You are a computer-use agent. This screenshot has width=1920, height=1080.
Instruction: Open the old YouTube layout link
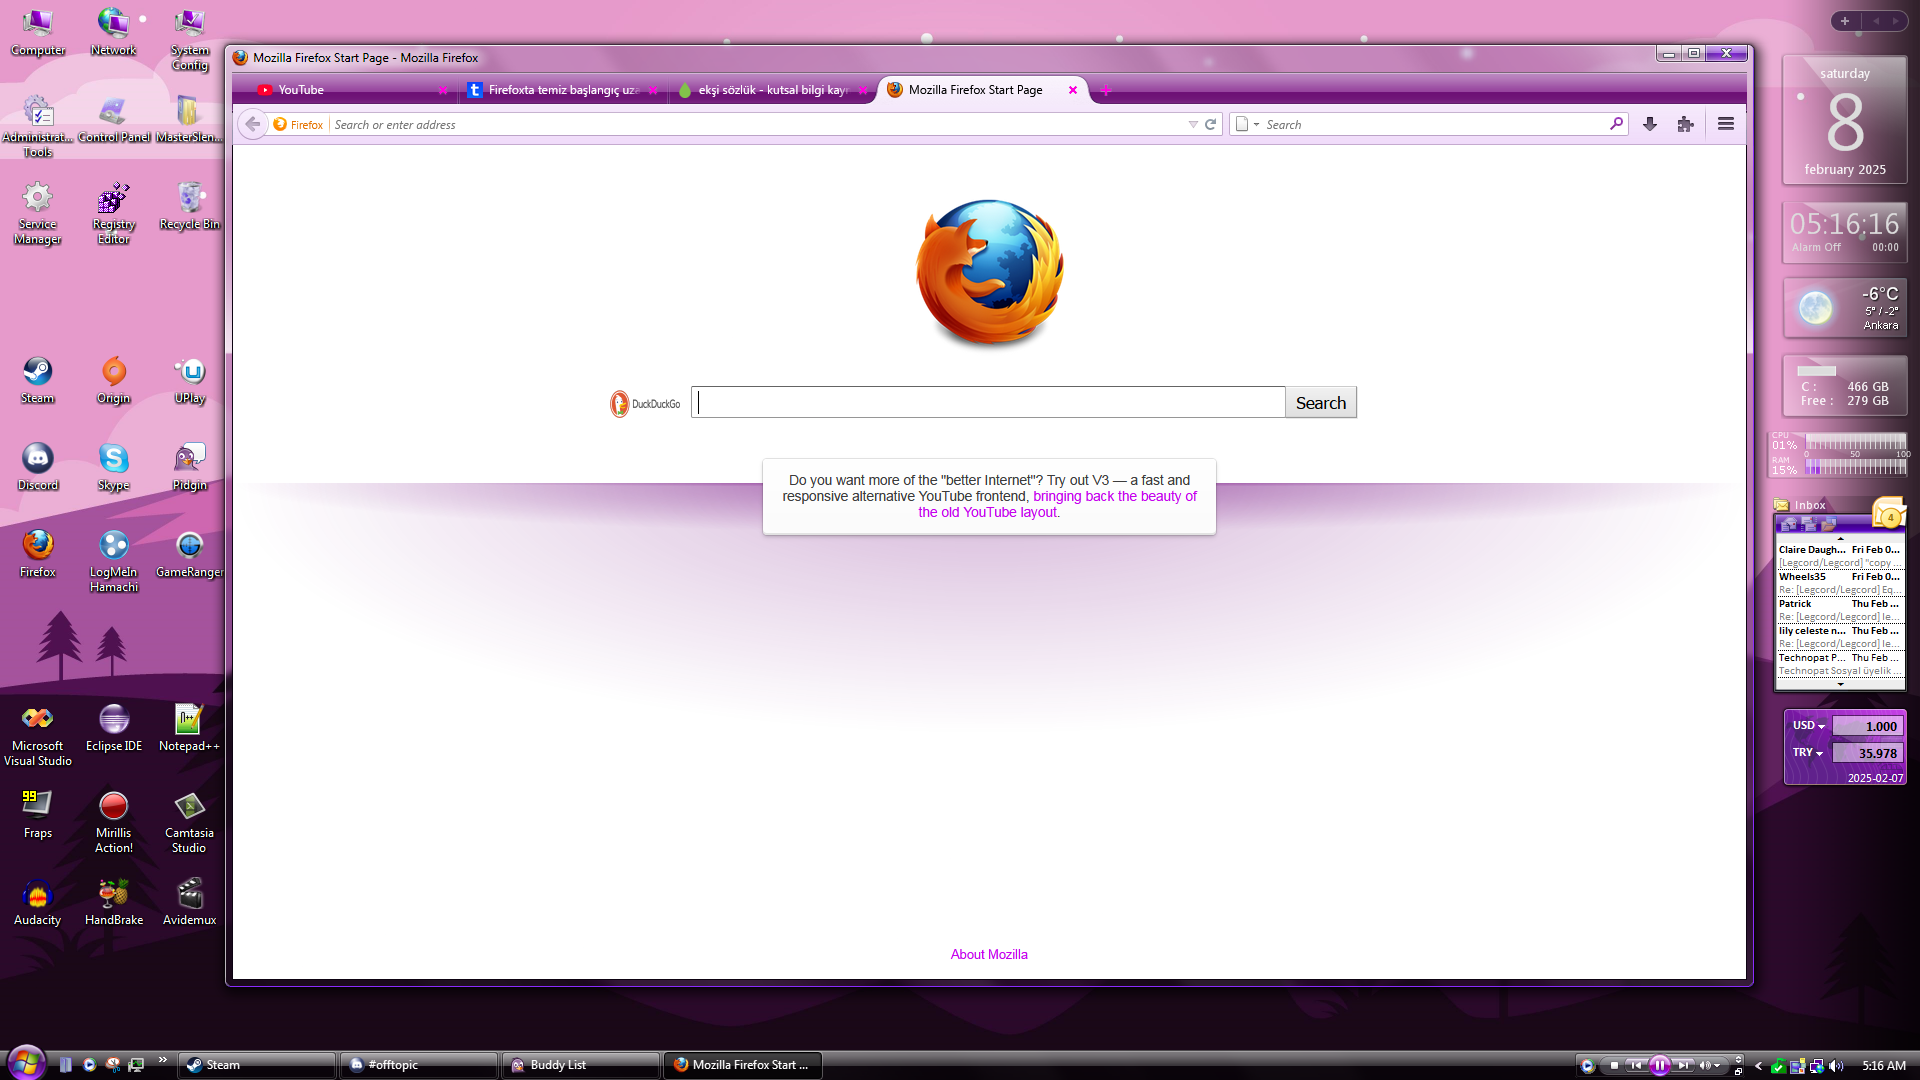click(x=1057, y=504)
